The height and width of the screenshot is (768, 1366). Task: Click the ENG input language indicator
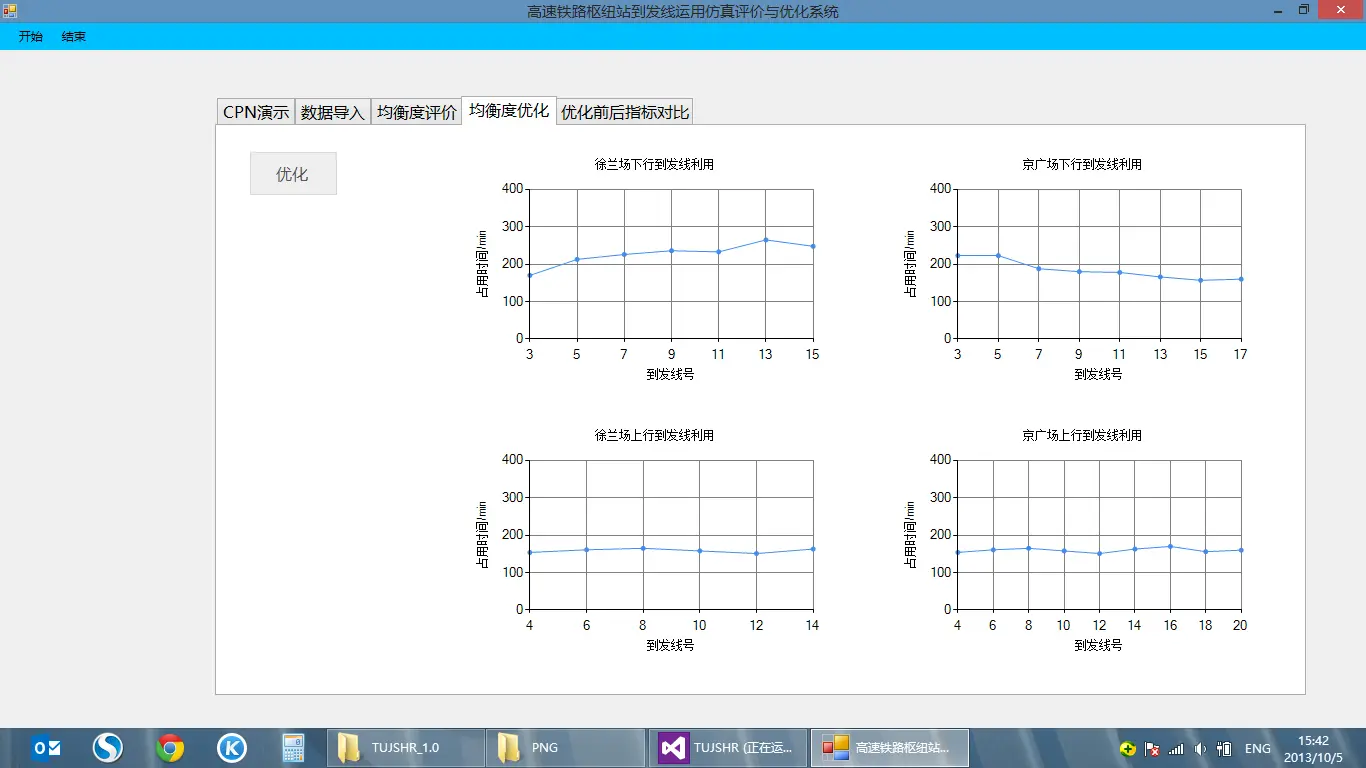pyautogui.click(x=1258, y=749)
